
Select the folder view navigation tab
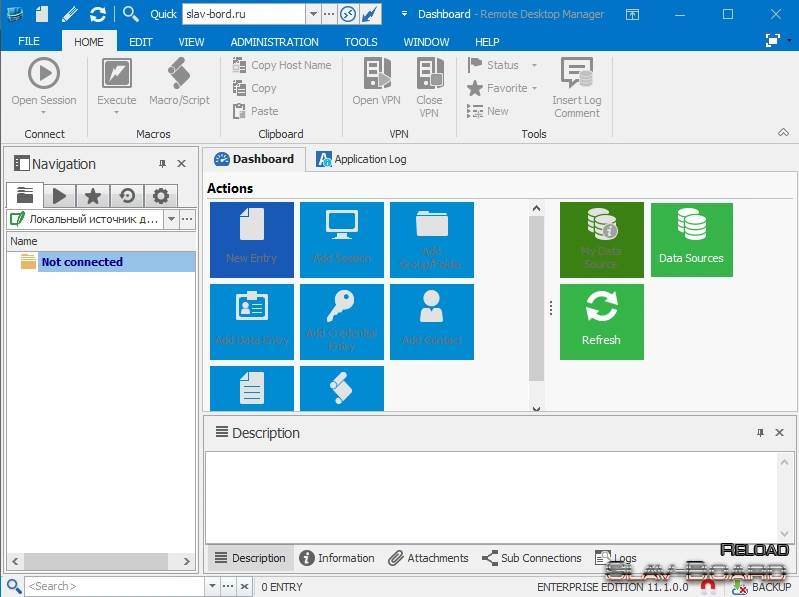tap(25, 196)
